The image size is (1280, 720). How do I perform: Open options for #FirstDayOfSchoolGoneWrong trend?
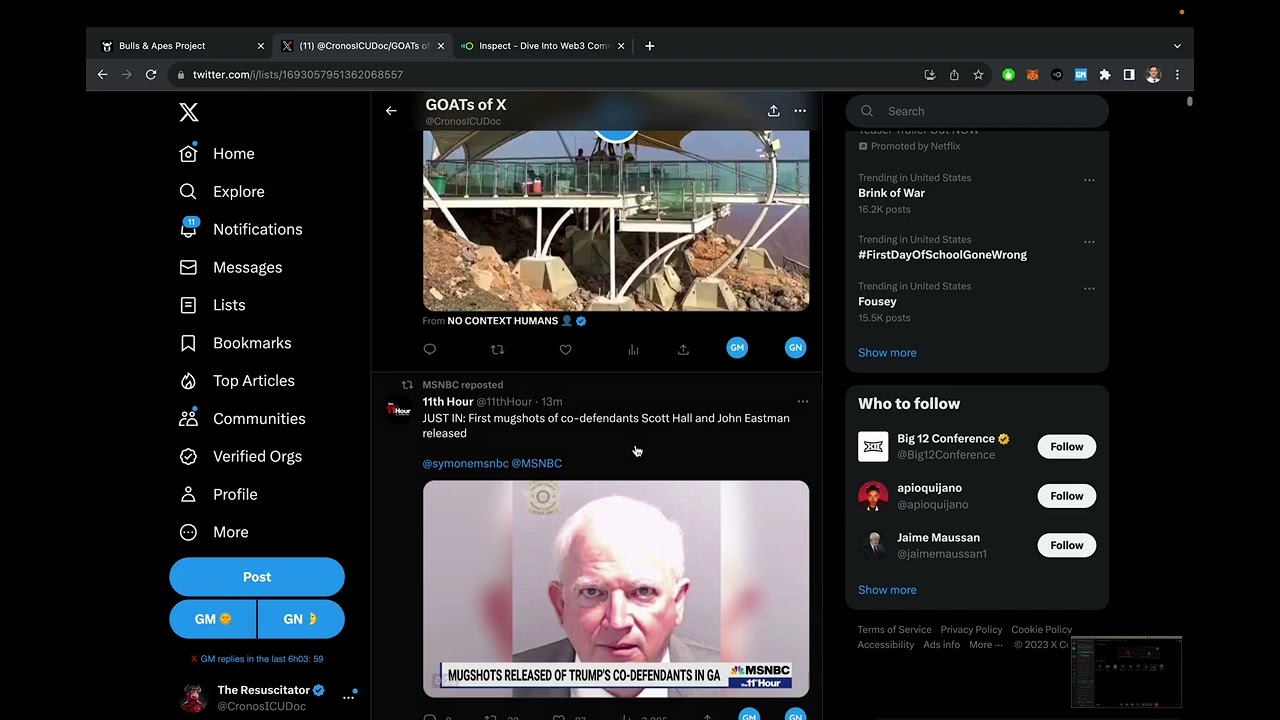point(1089,242)
